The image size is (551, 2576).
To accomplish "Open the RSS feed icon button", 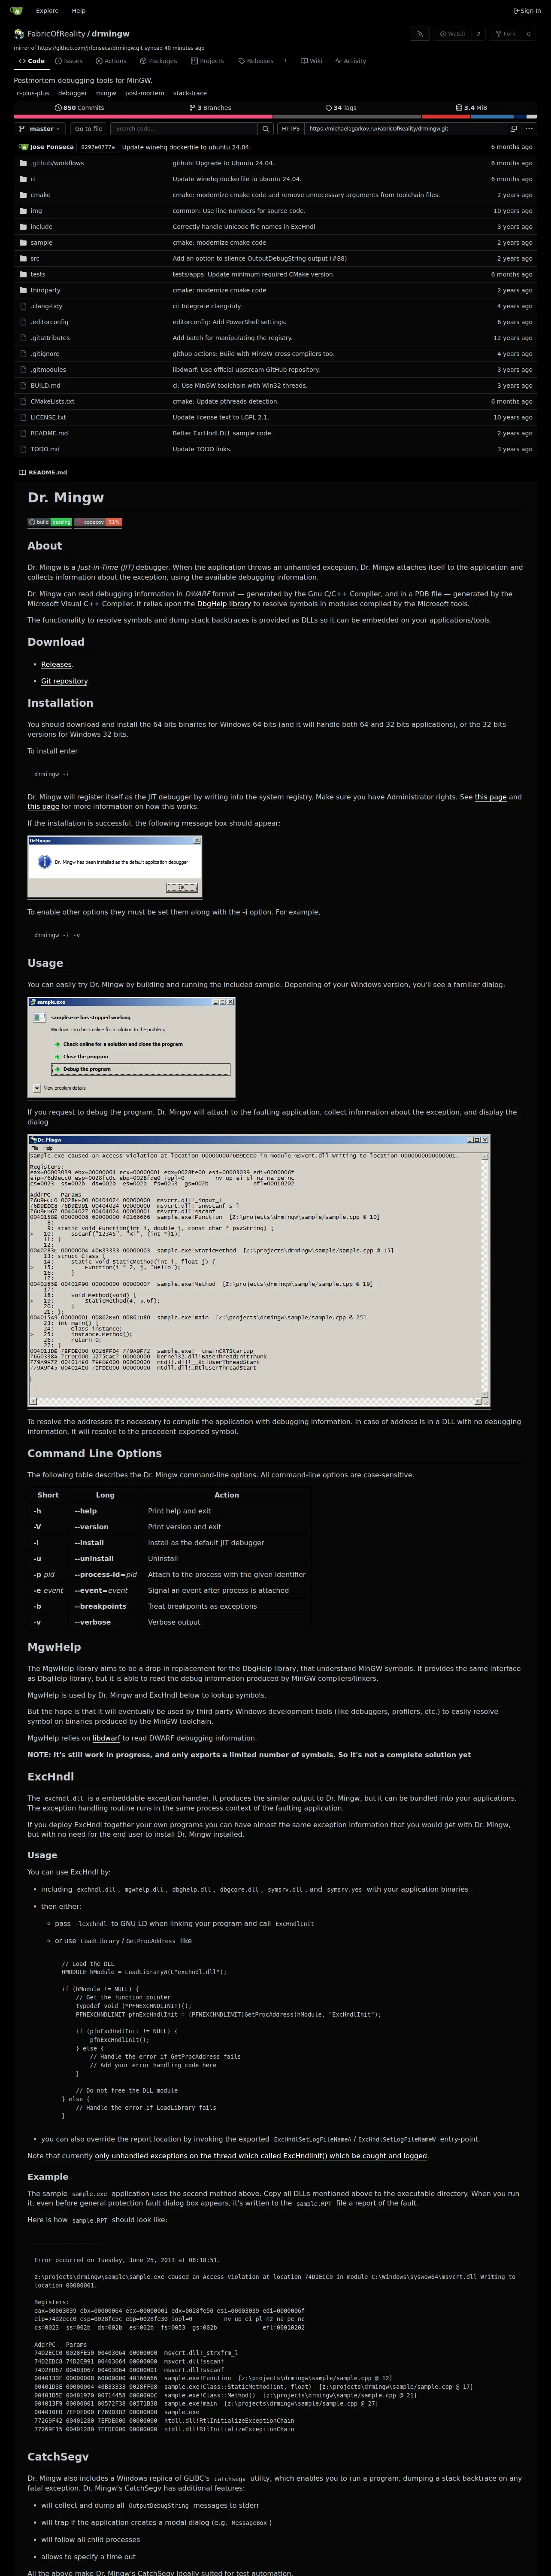I will click(x=420, y=34).
